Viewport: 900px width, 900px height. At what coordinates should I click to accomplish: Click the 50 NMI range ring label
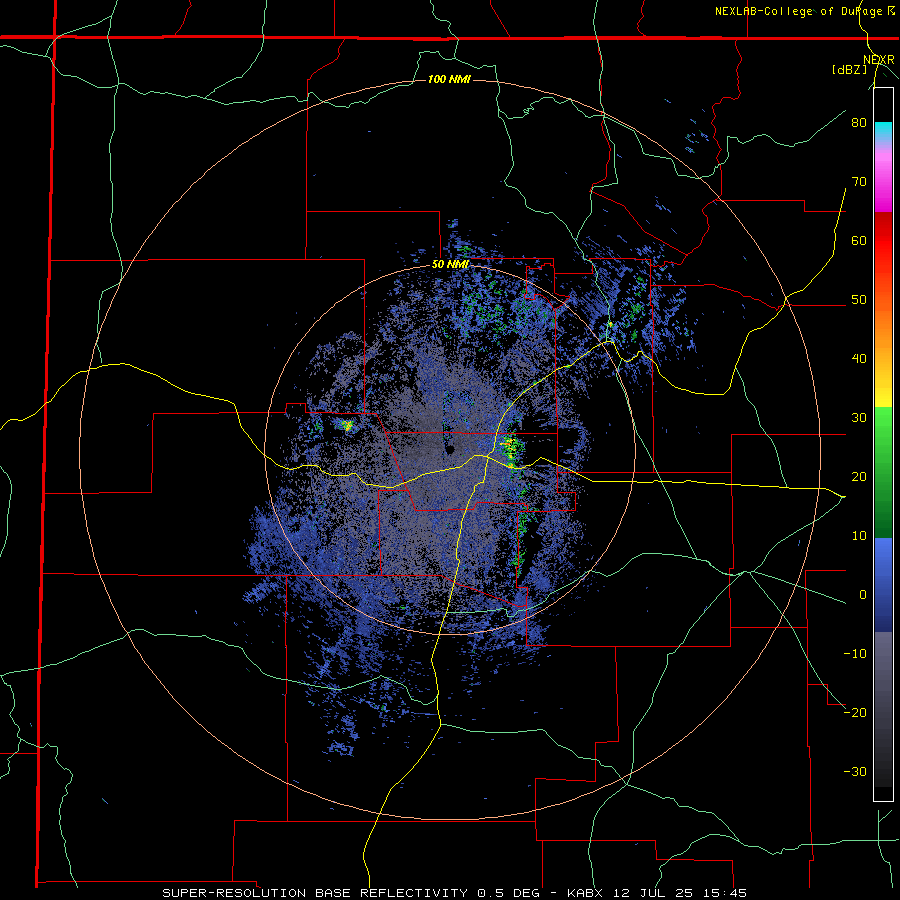tap(450, 265)
